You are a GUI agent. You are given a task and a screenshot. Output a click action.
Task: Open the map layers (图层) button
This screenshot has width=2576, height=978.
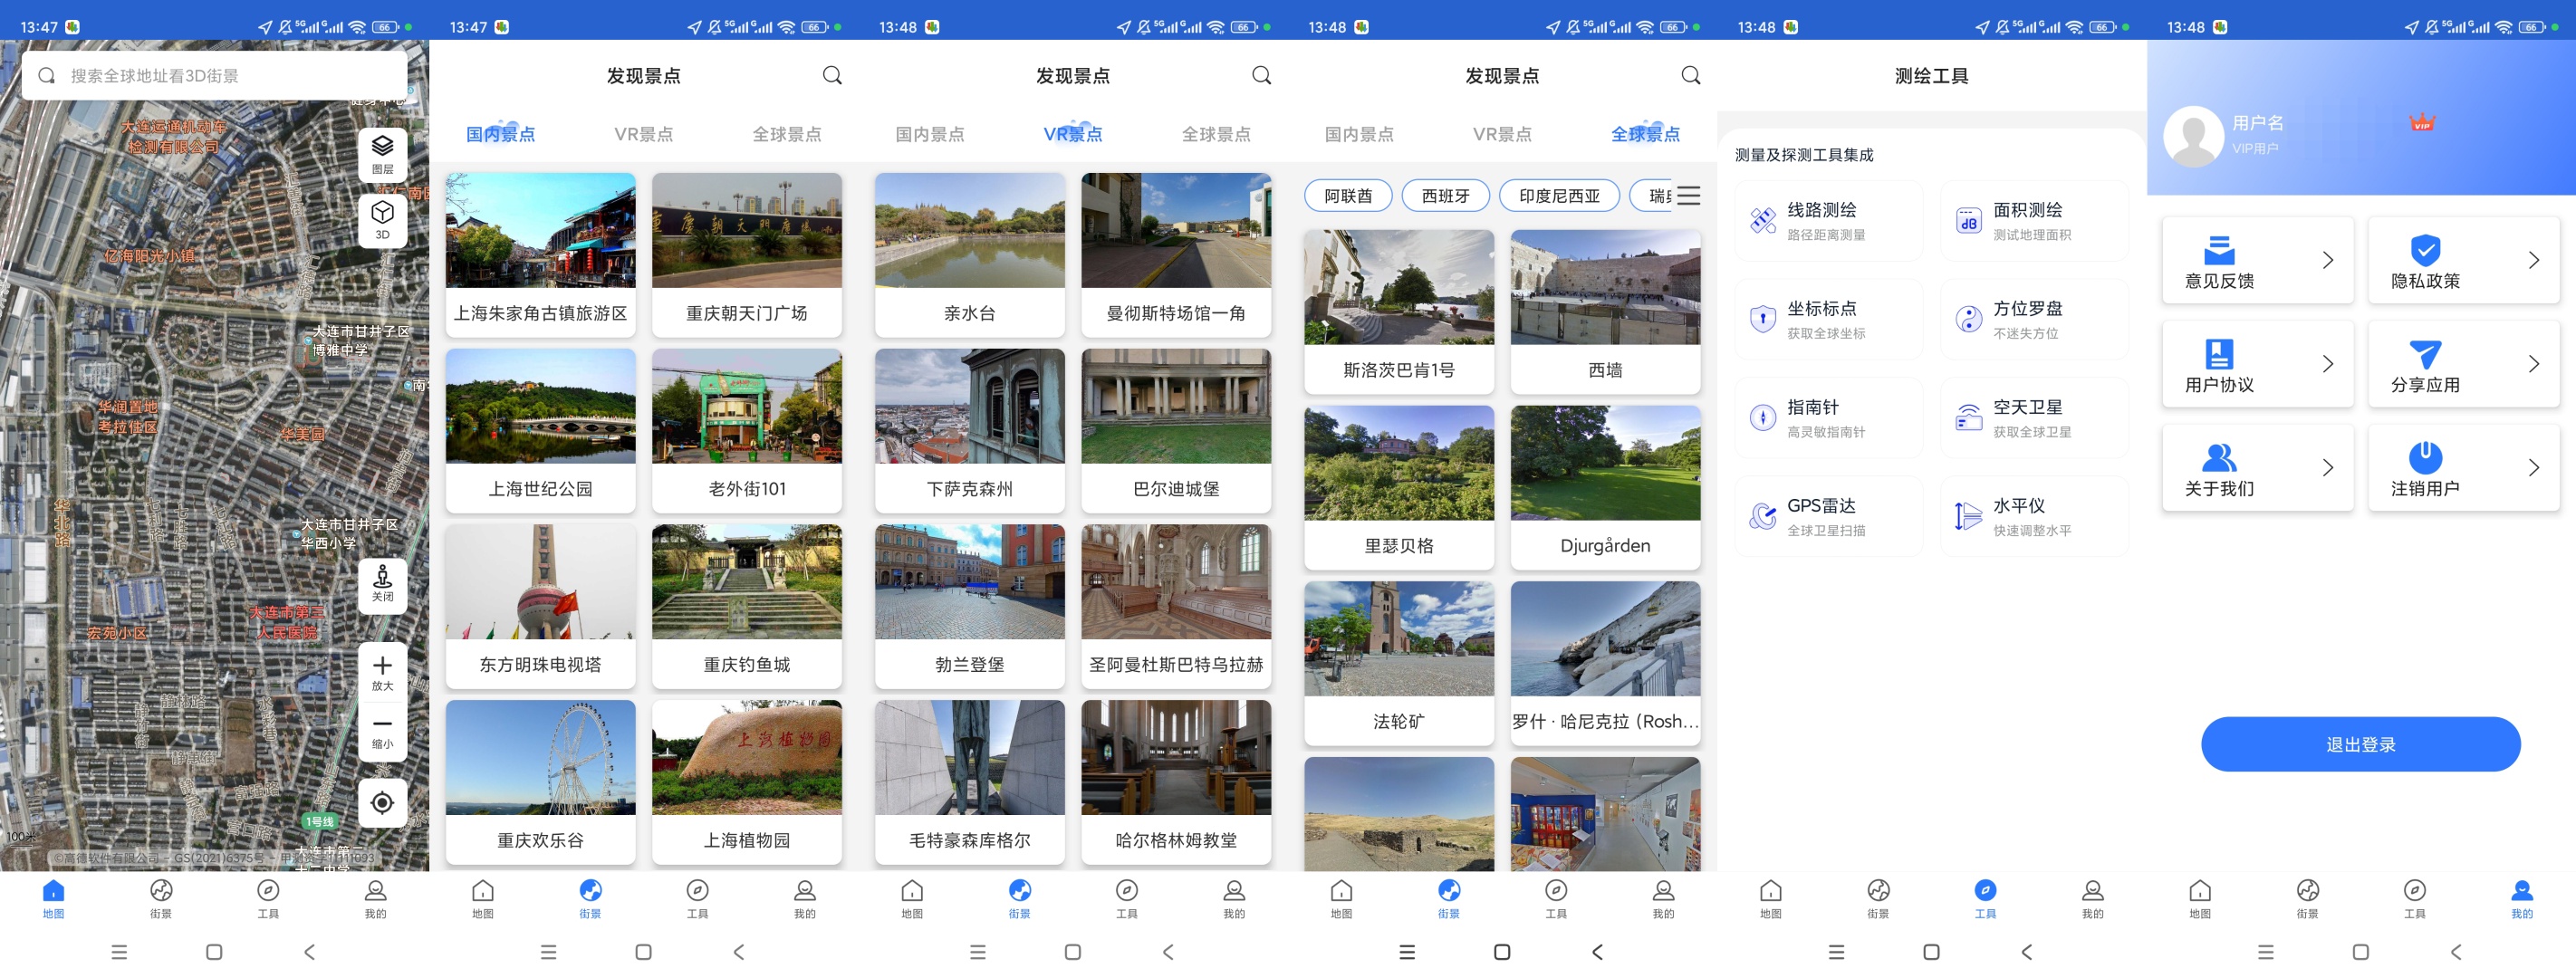click(382, 153)
